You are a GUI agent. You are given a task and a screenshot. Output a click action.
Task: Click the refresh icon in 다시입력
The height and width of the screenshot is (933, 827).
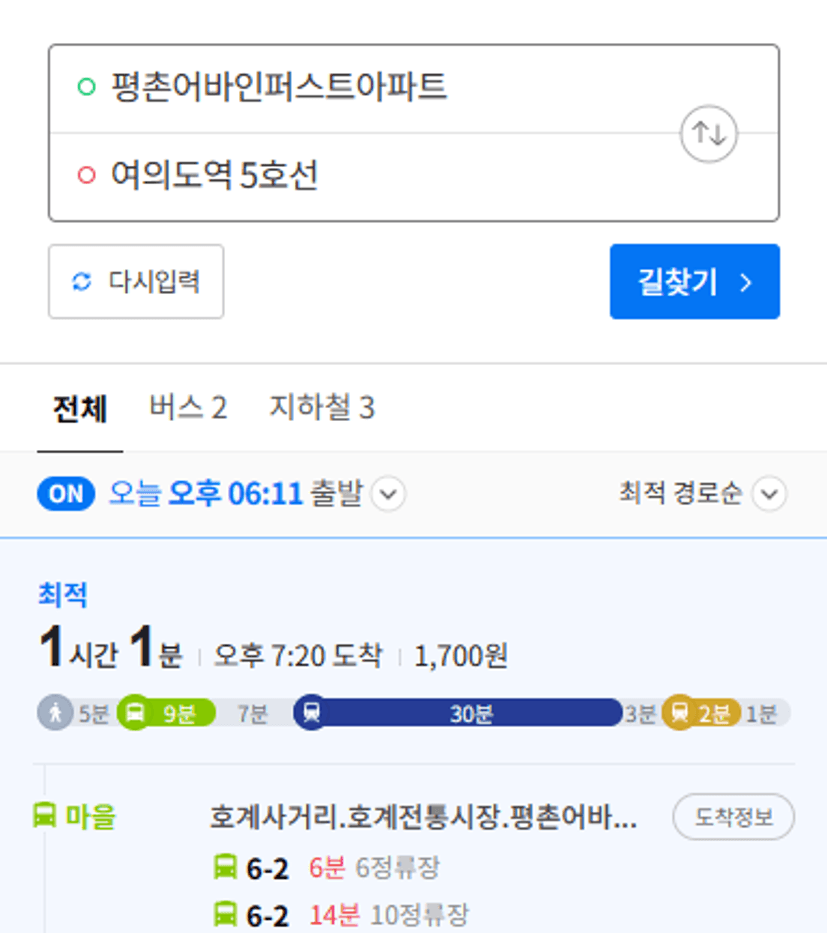point(82,281)
